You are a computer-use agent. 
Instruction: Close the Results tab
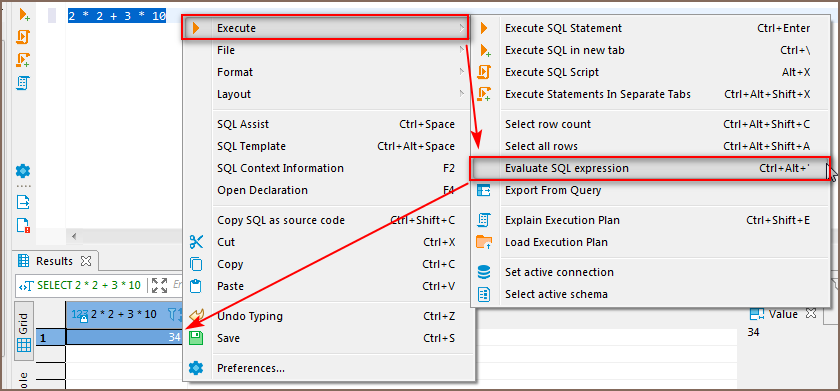coord(86,261)
